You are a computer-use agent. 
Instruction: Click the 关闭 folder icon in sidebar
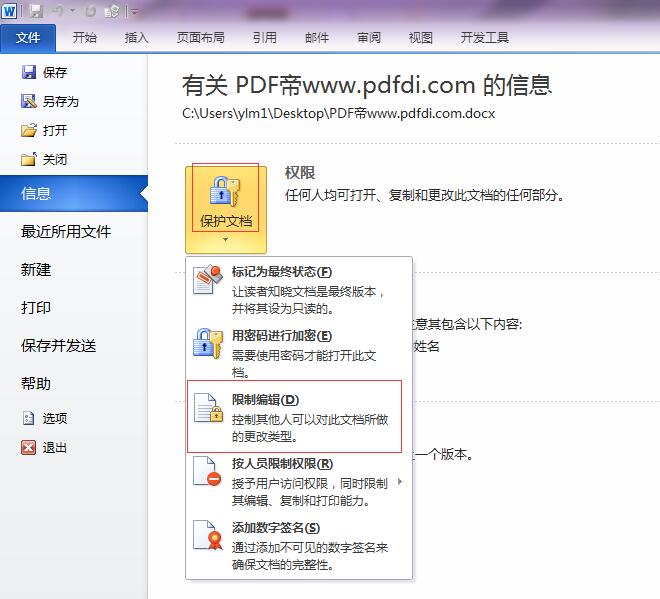[x=29, y=159]
